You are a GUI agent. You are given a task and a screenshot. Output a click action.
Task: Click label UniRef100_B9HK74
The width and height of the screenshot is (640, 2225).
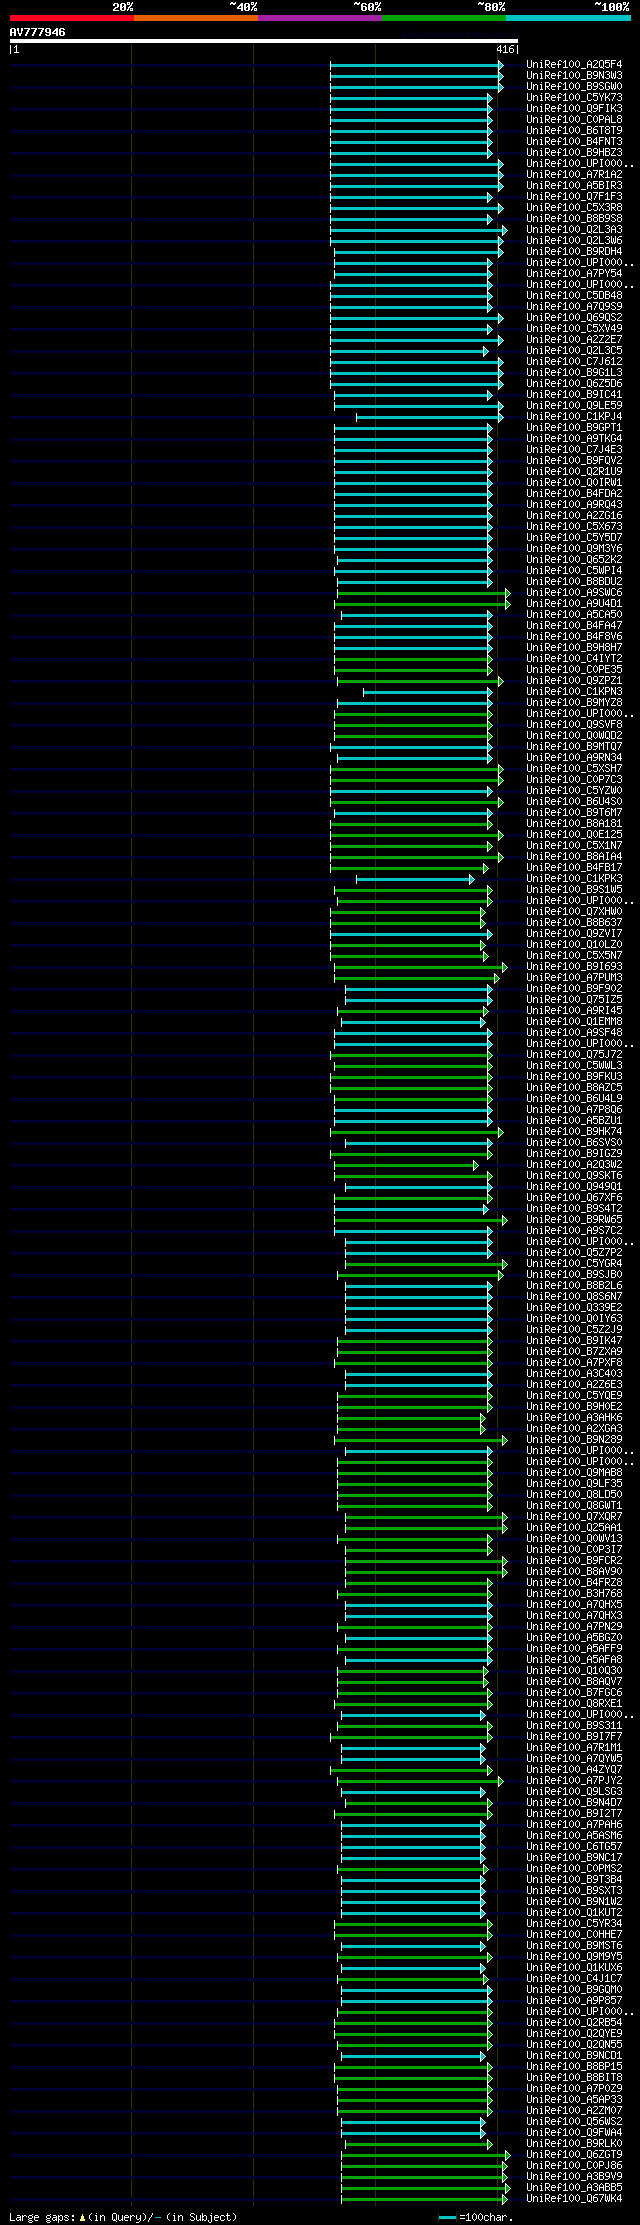tap(574, 1132)
